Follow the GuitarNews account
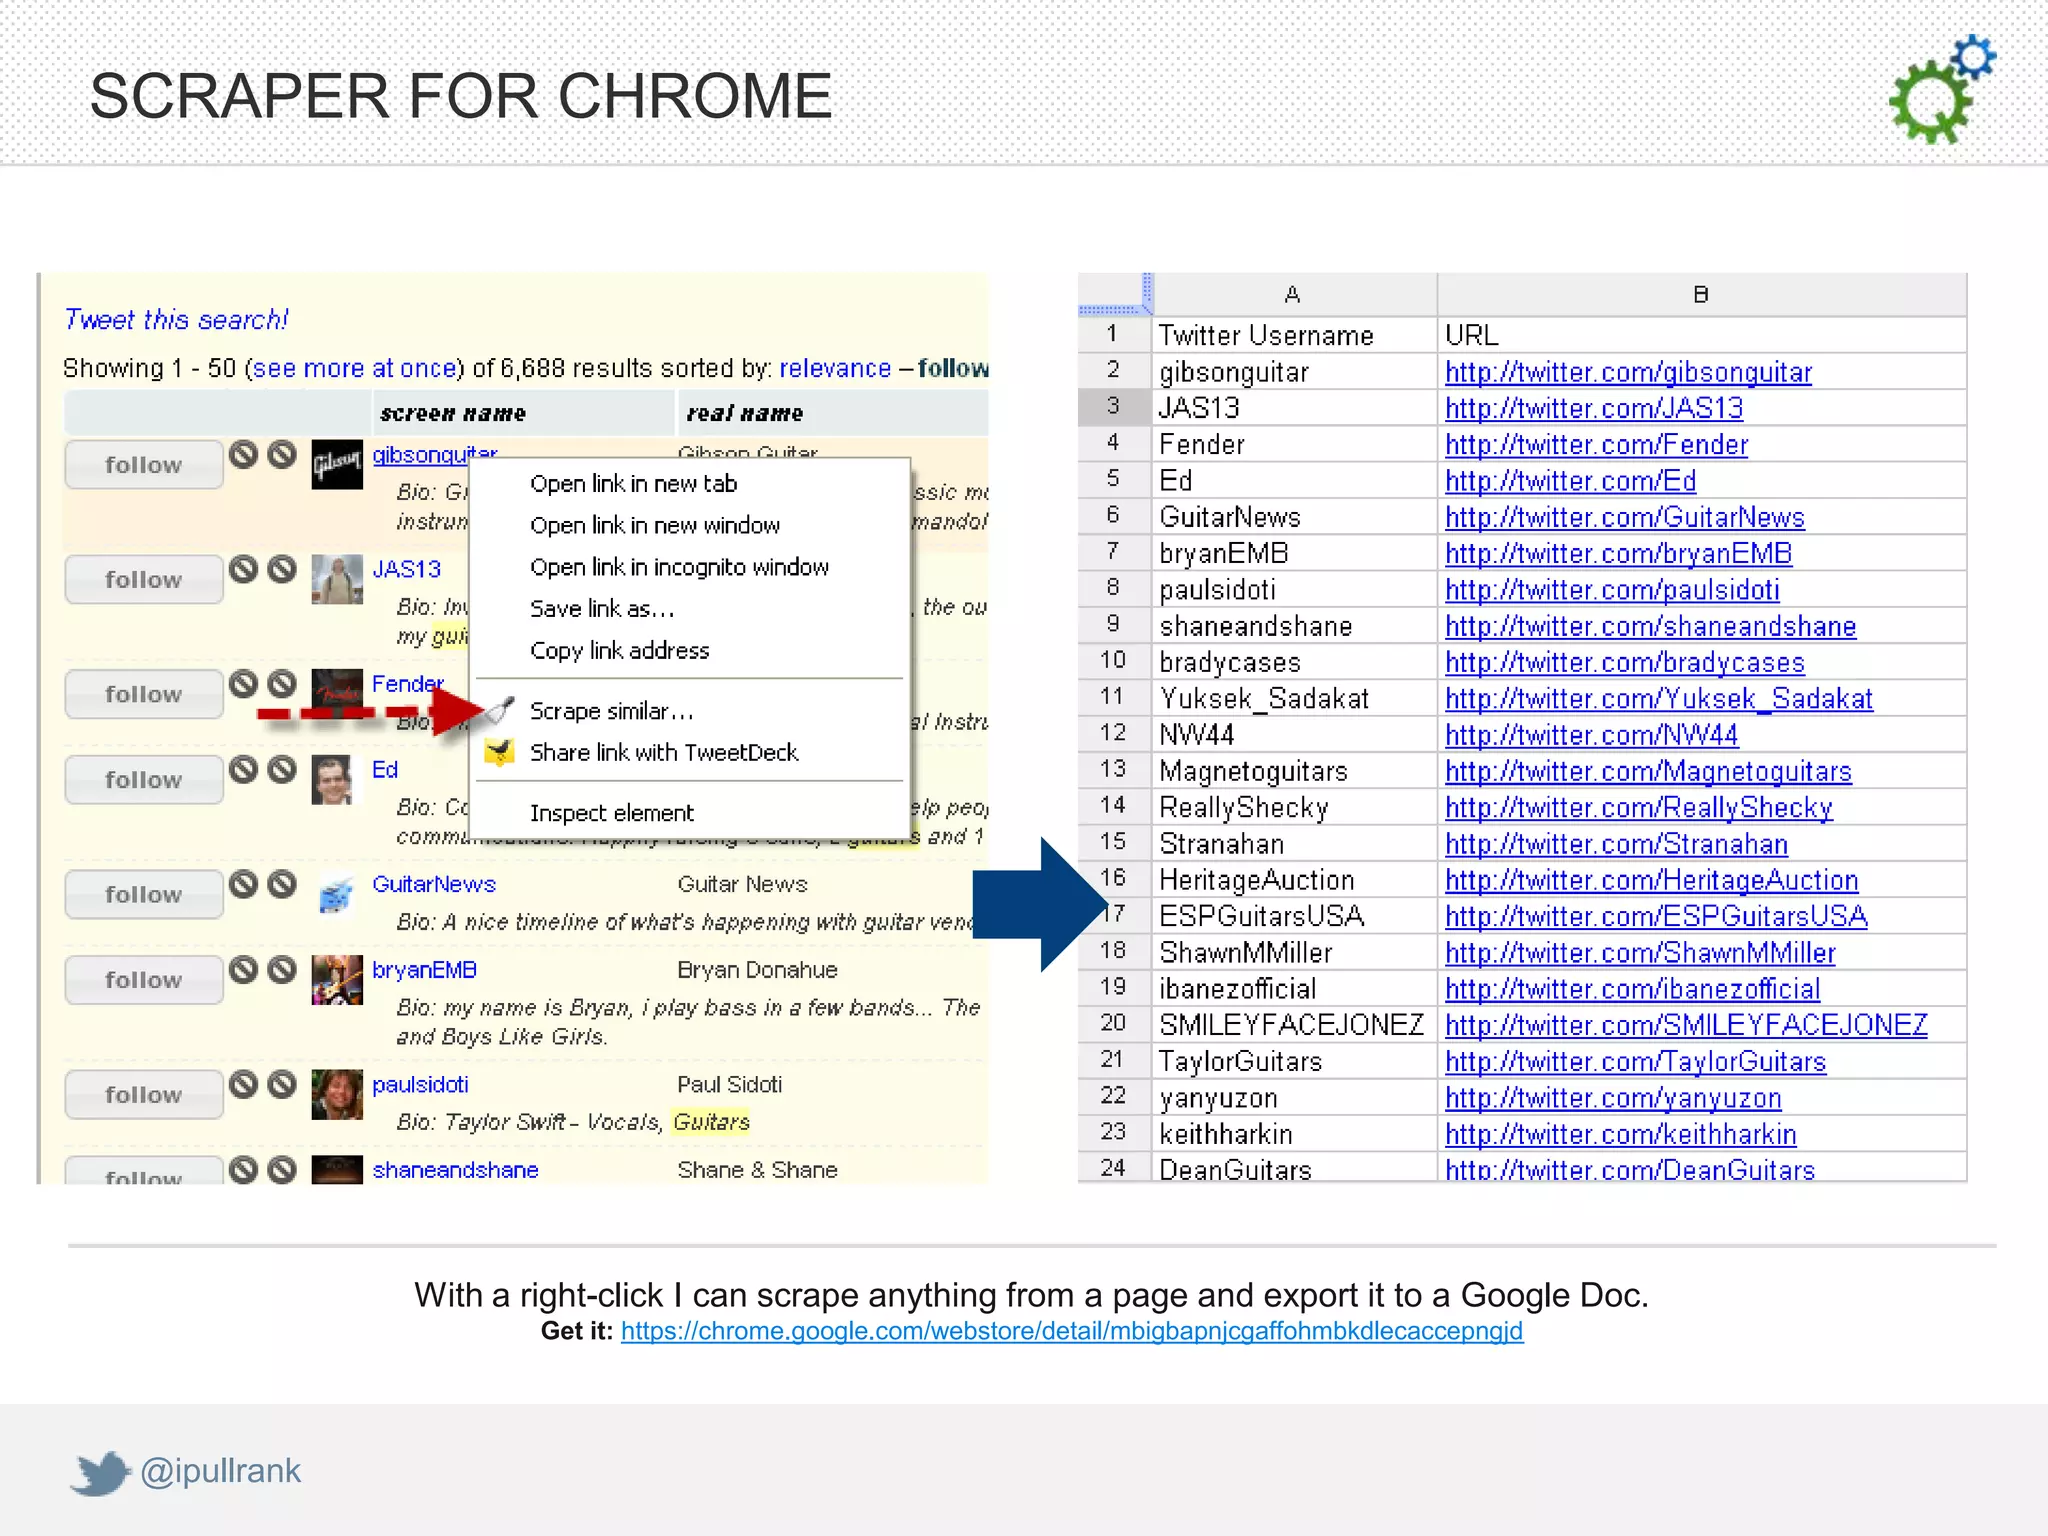 point(144,894)
